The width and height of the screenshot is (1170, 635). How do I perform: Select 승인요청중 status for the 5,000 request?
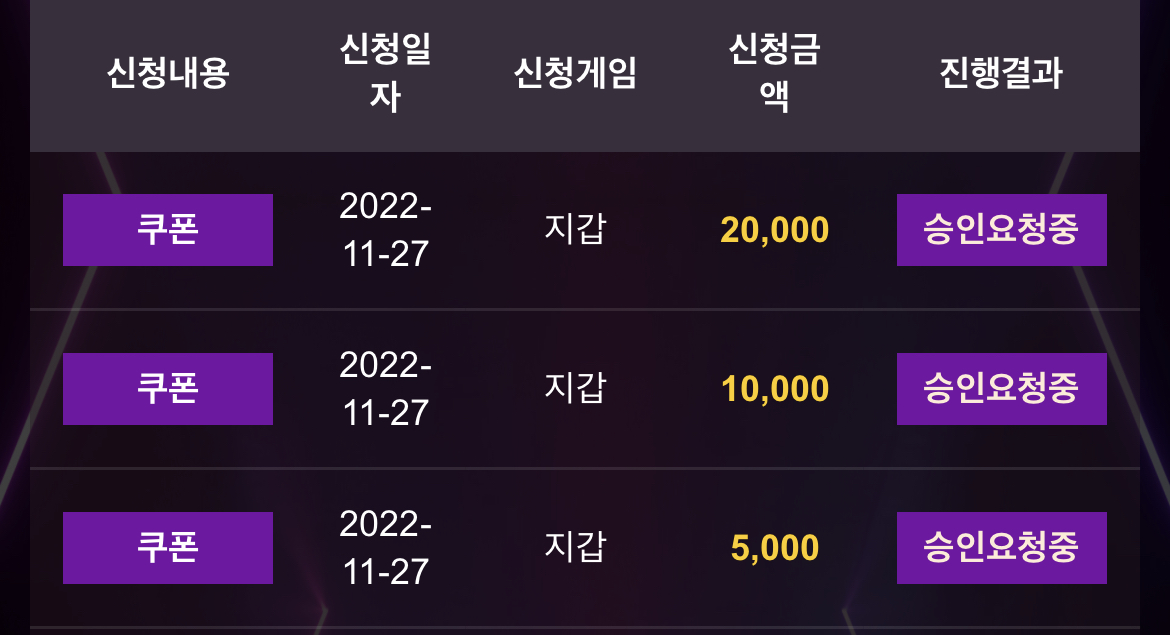(x=1001, y=548)
